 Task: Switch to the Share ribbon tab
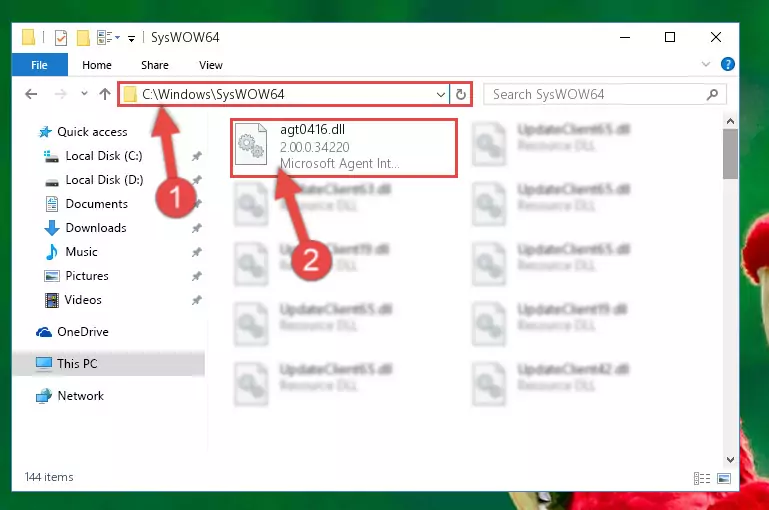[155, 65]
